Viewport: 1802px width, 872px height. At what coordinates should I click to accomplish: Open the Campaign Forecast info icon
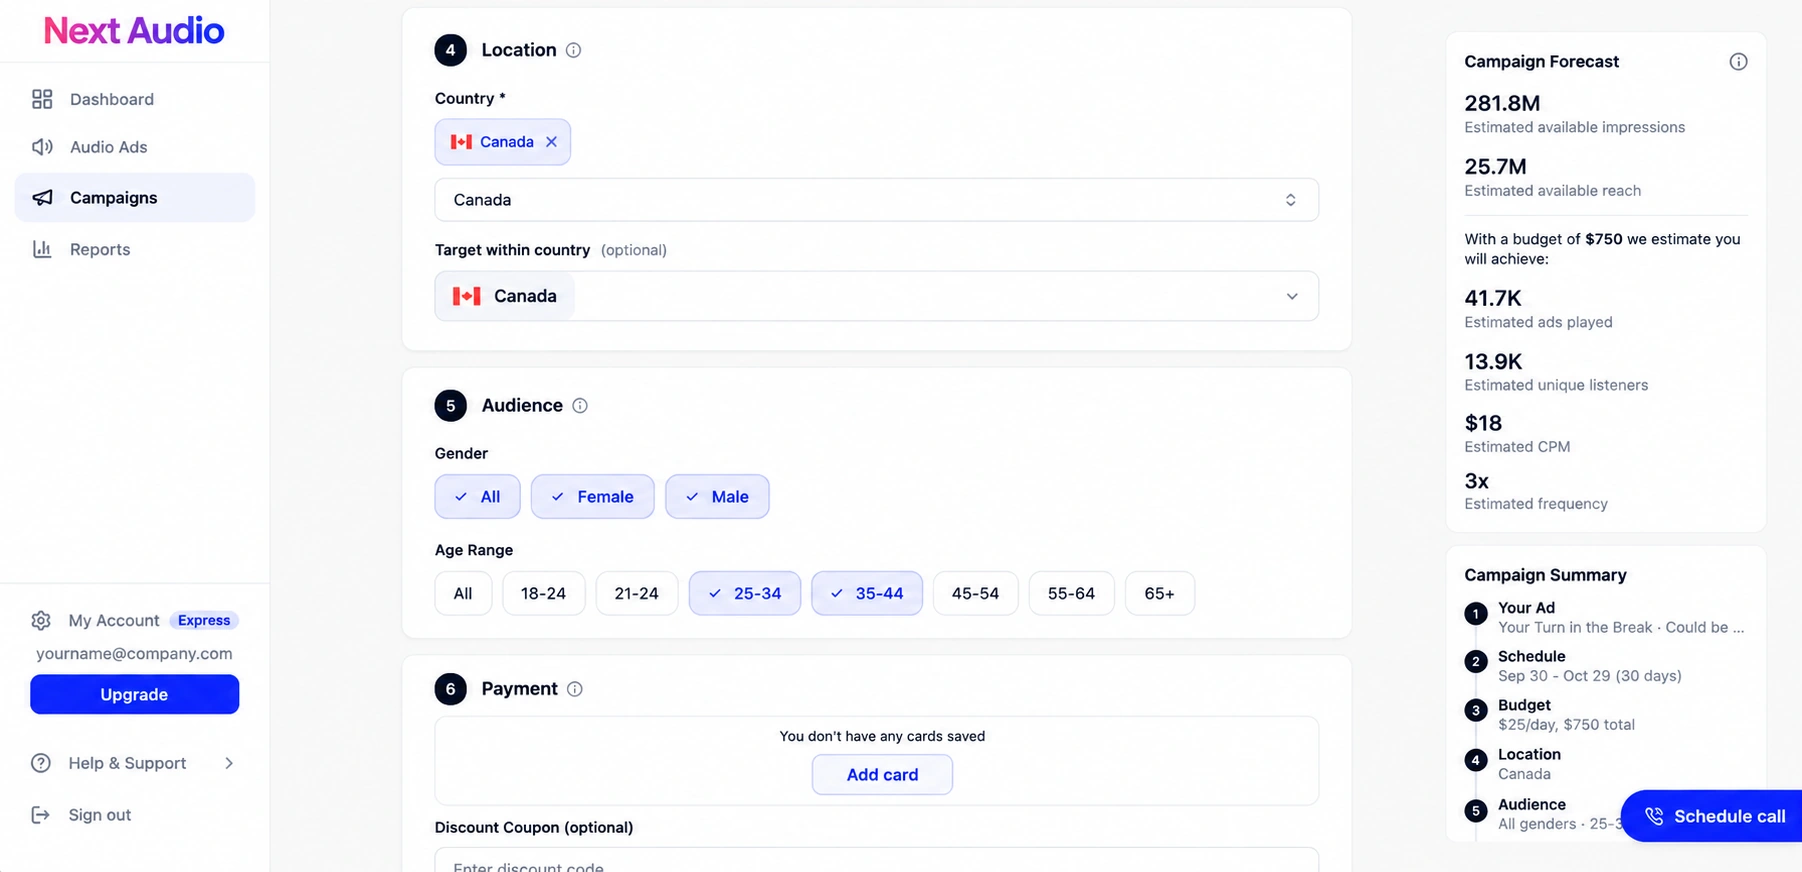pyautogui.click(x=1739, y=62)
